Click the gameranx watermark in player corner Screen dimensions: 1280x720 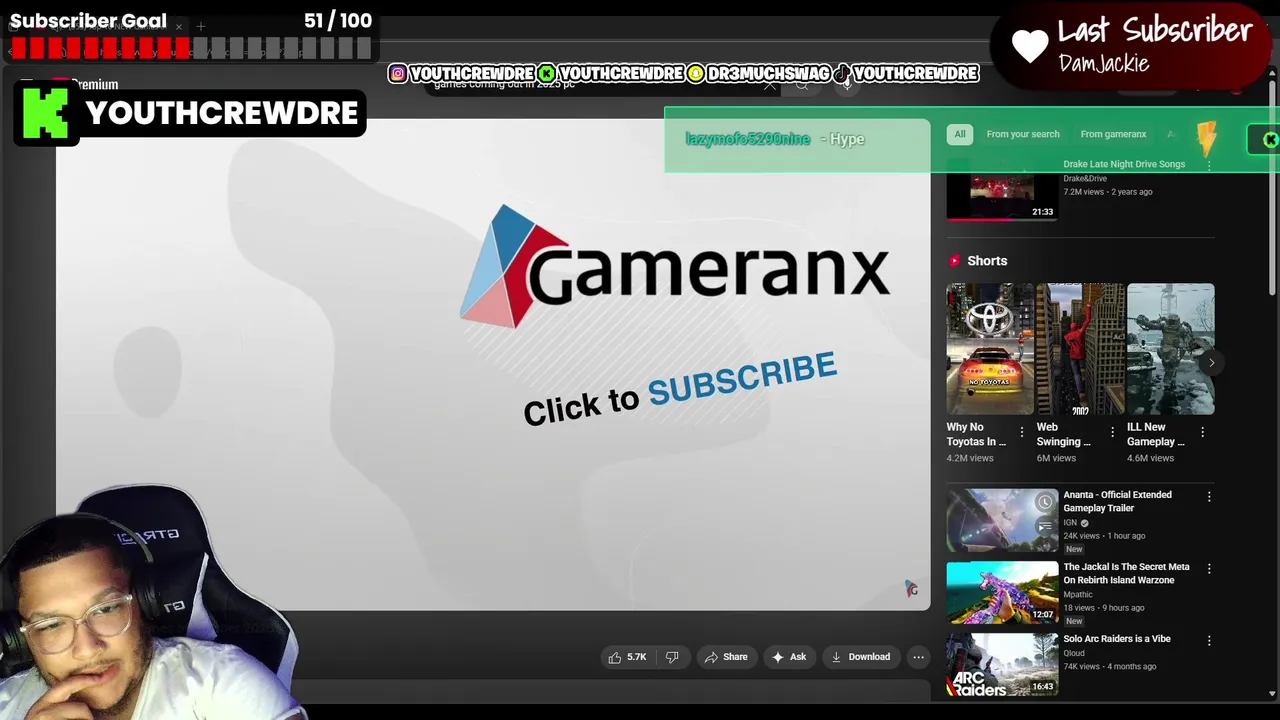pyautogui.click(x=911, y=589)
